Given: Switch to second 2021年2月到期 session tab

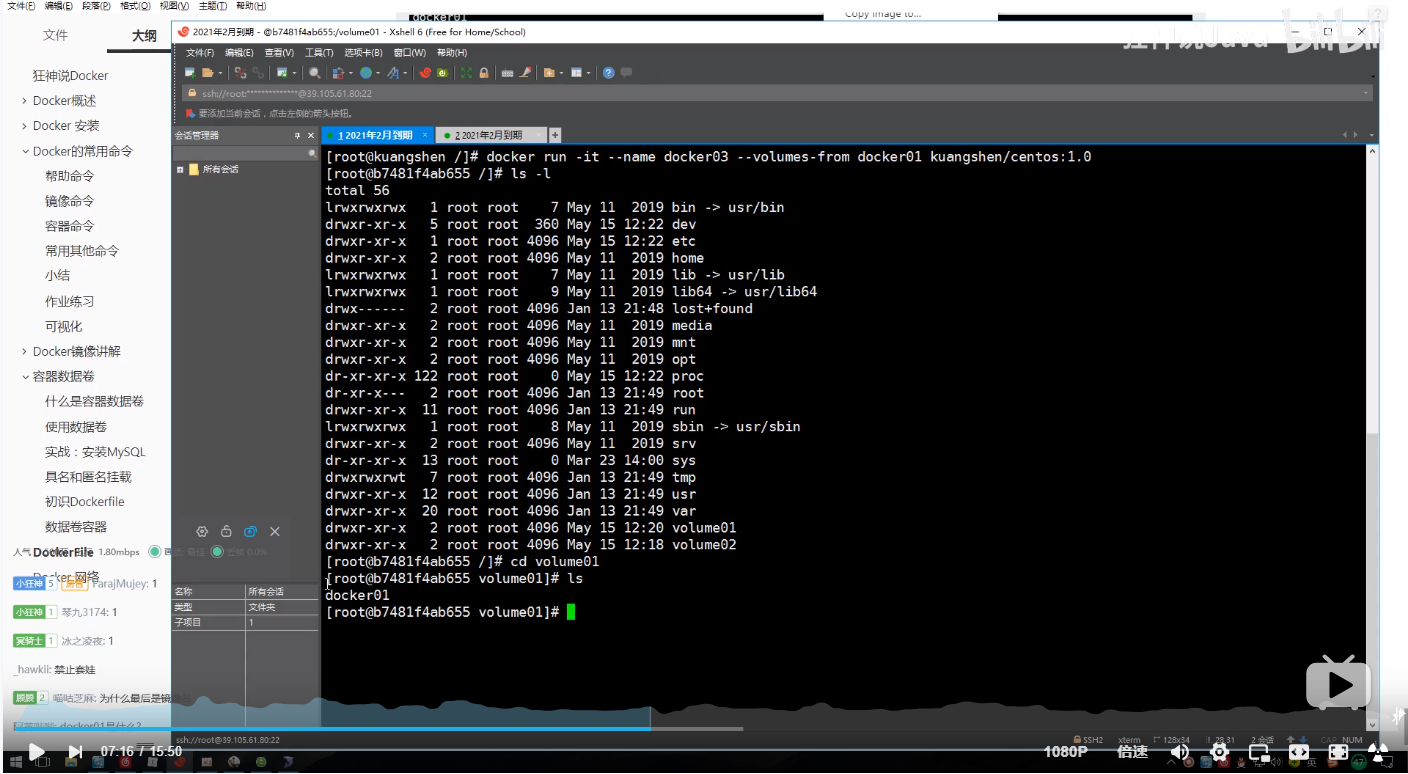Looking at the screenshot, I should point(489,135).
